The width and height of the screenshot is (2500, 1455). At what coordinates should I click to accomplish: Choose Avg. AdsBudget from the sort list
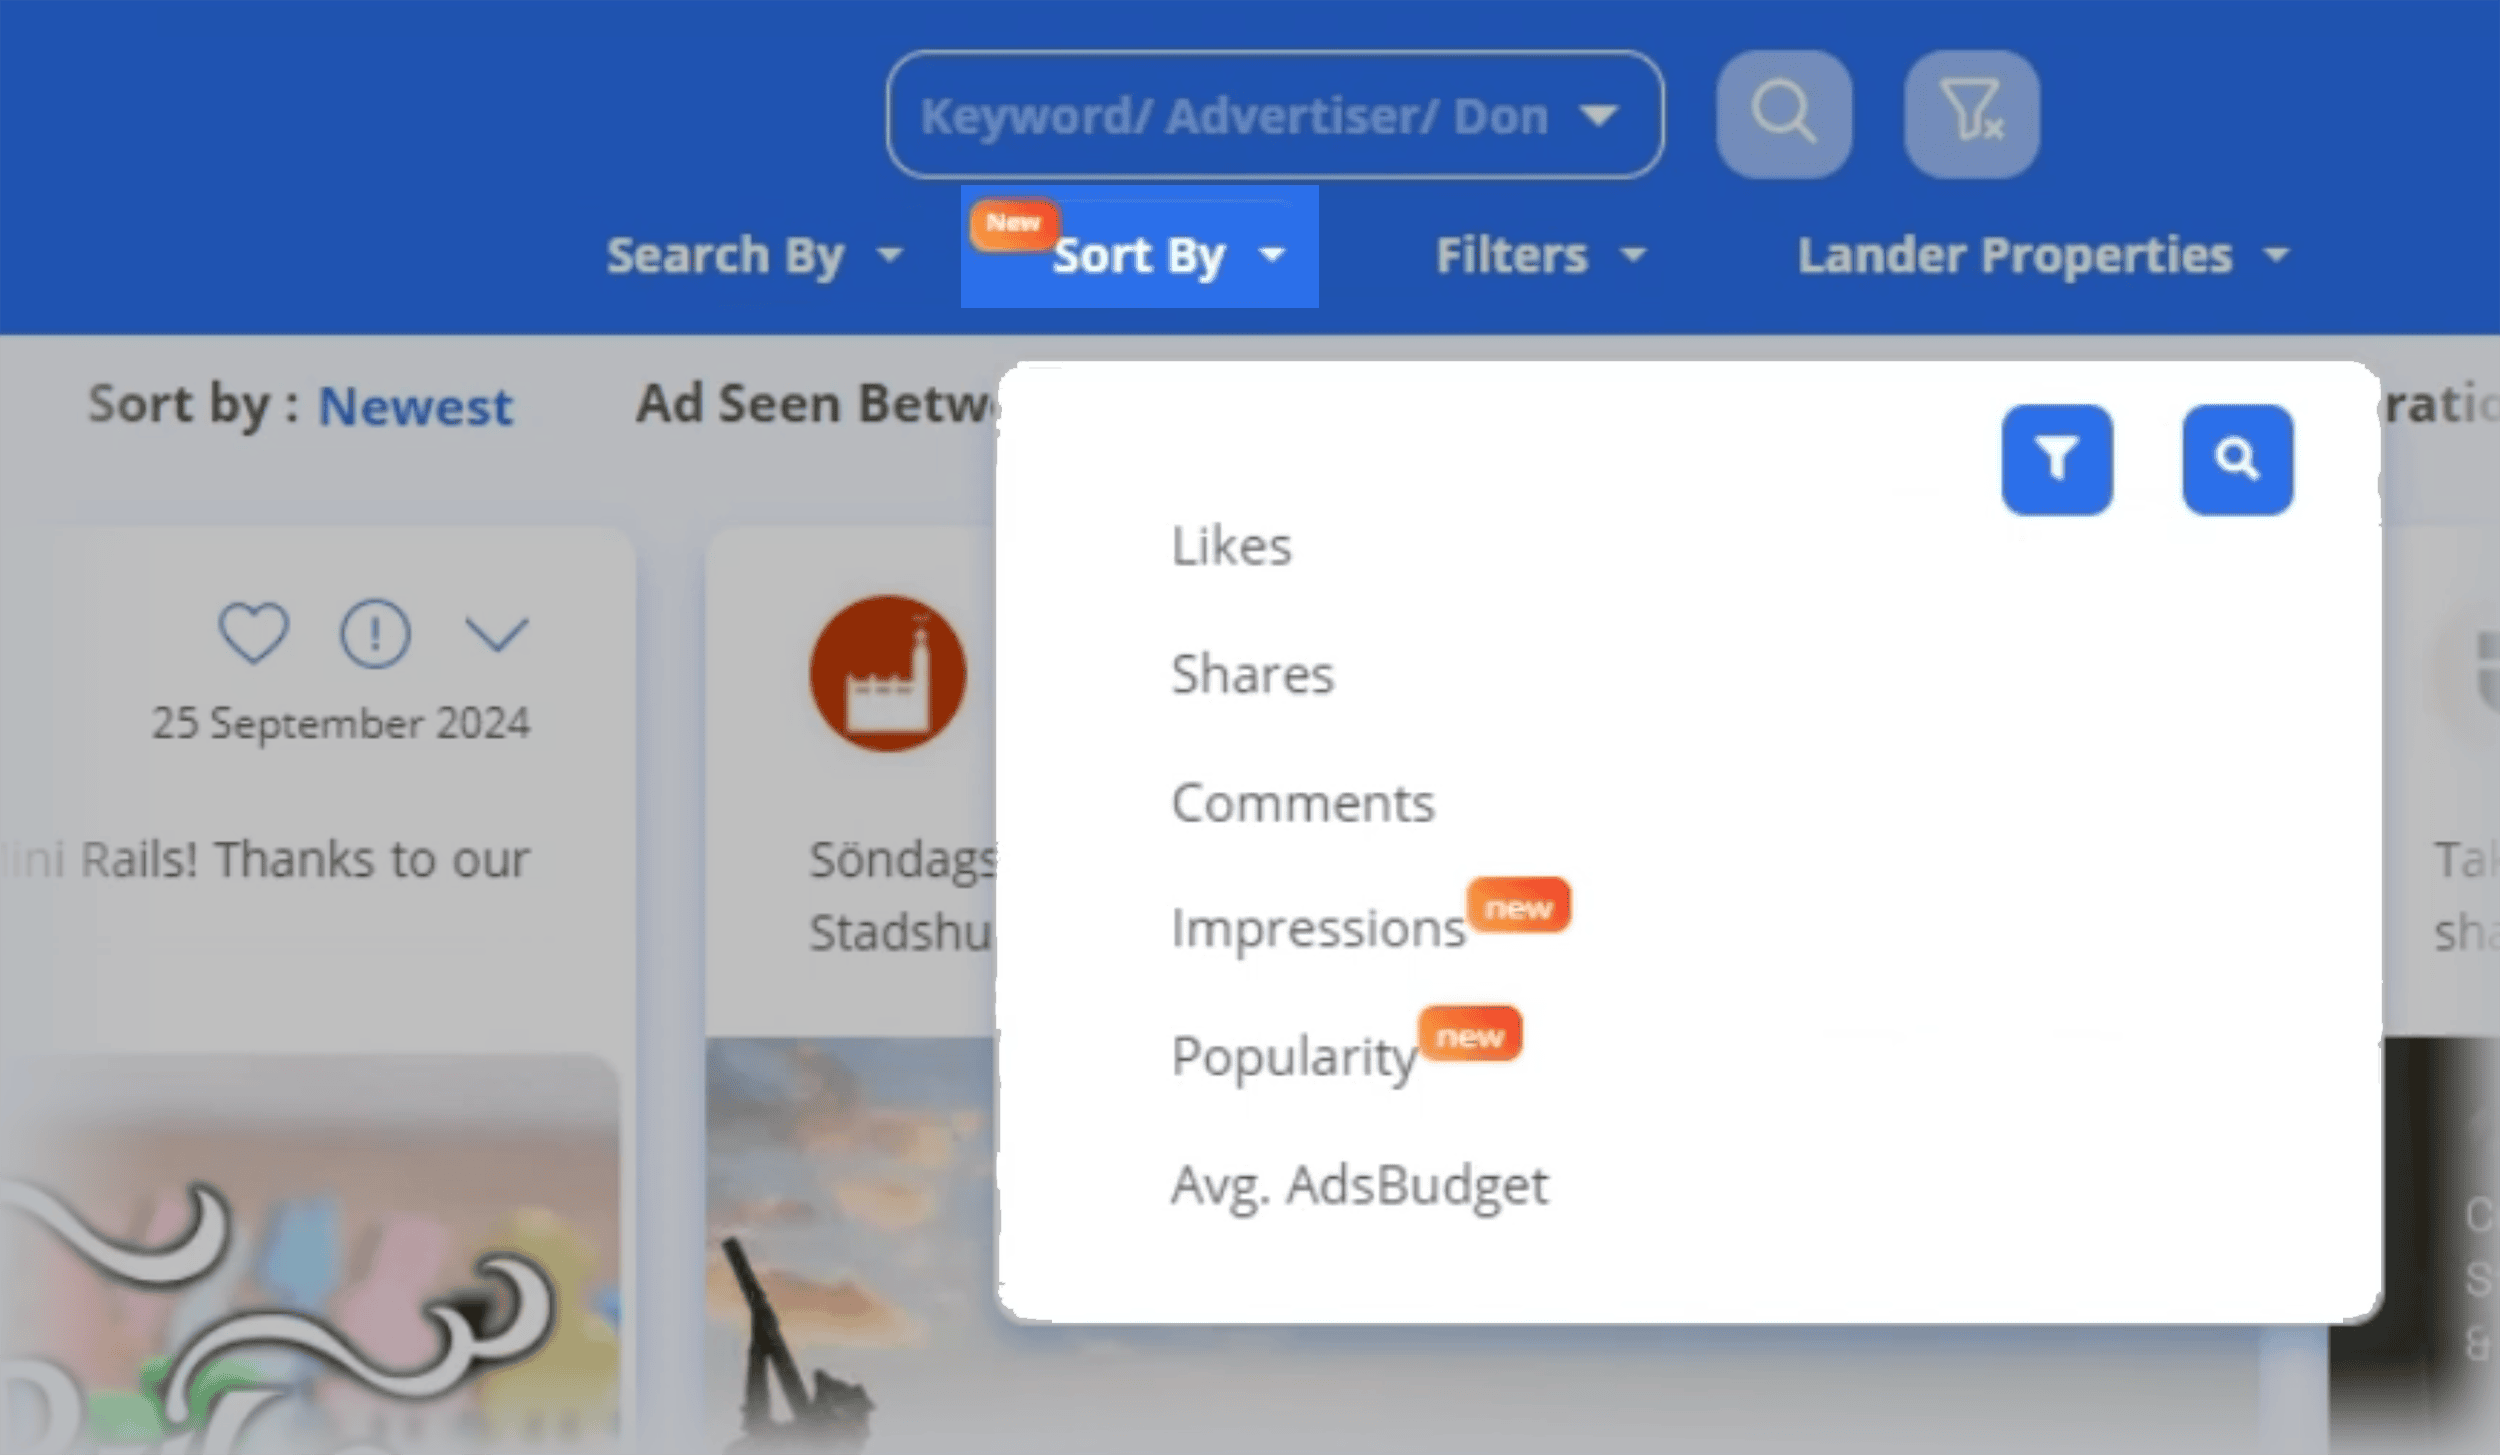coord(1359,1185)
